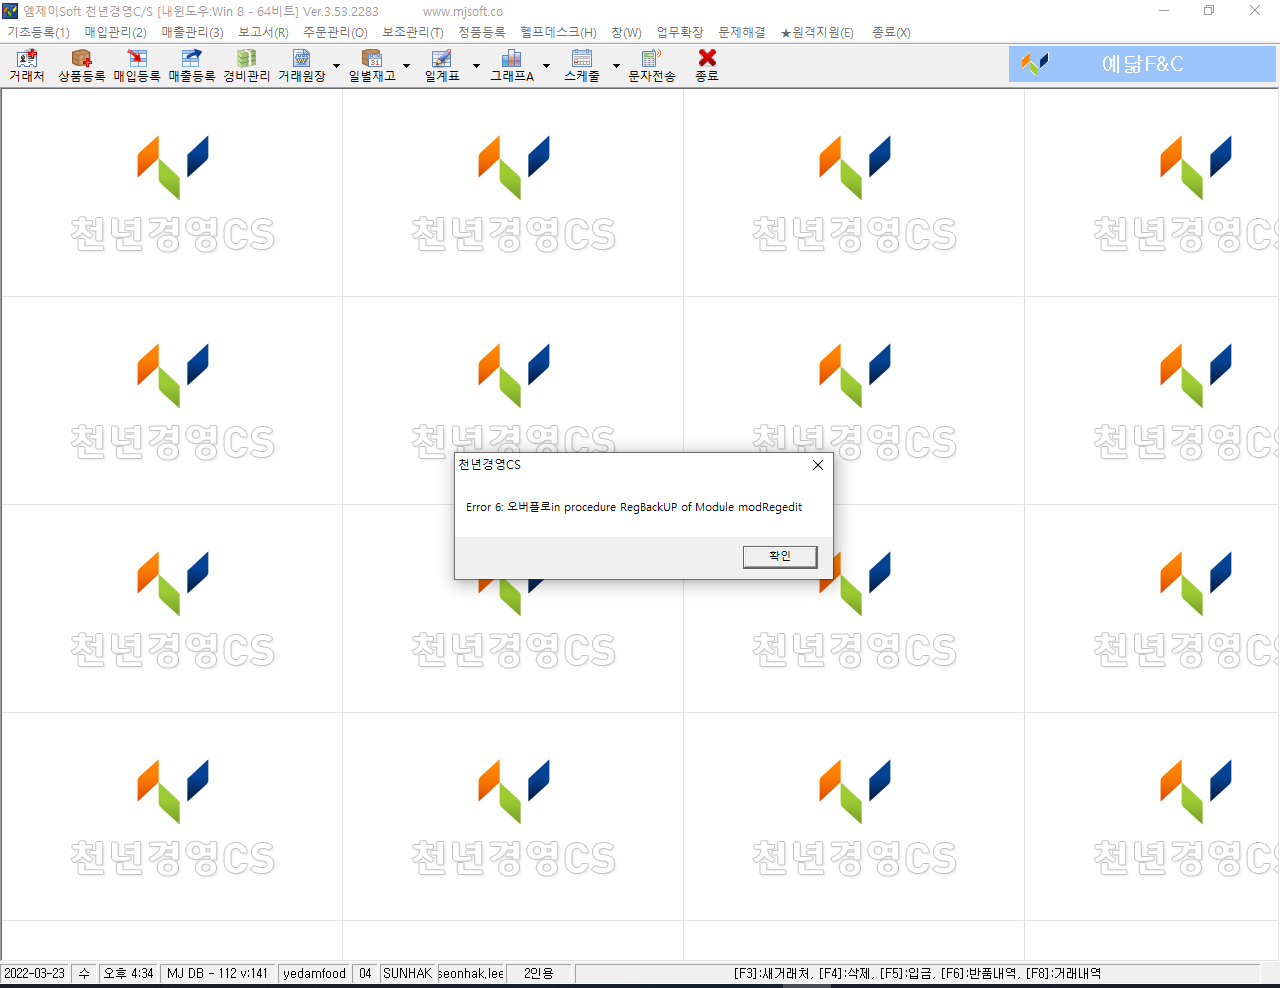Click the yedamfood status bar entry
The height and width of the screenshot is (988, 1280).
[315, 973]
